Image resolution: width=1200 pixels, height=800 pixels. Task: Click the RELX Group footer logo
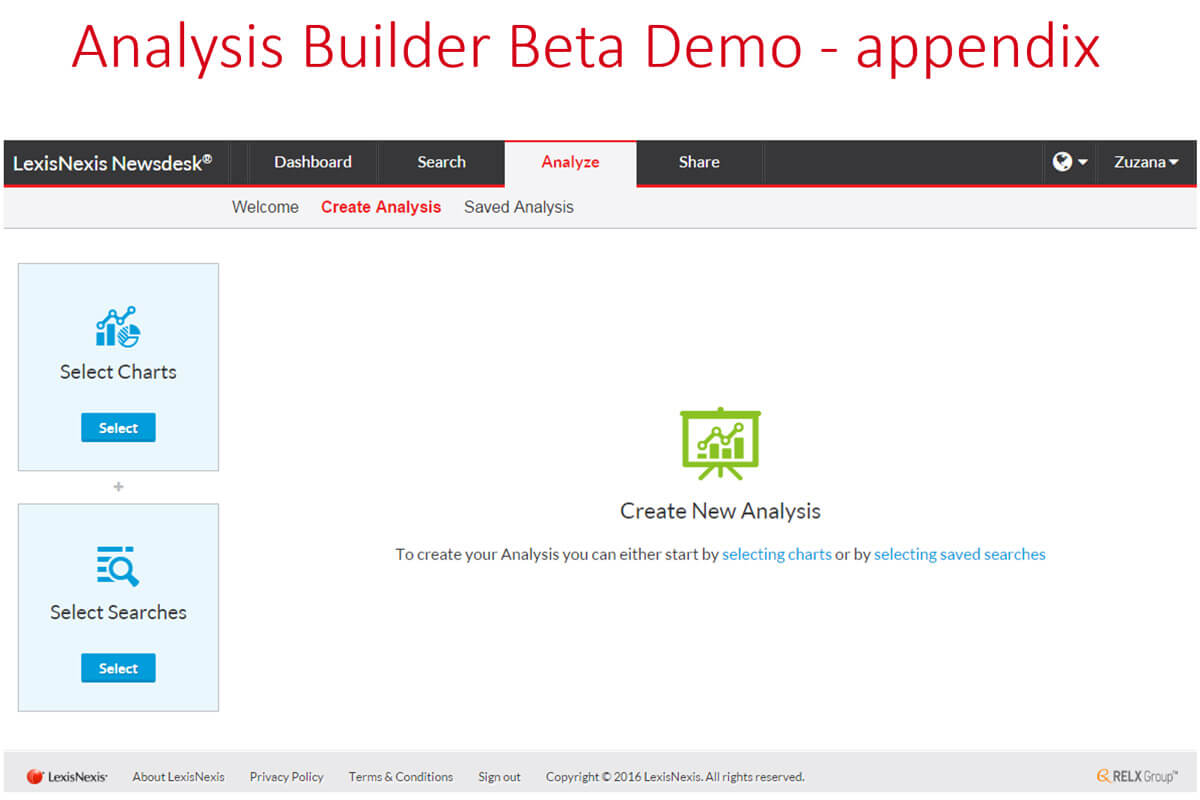(x=1137, y=776)
